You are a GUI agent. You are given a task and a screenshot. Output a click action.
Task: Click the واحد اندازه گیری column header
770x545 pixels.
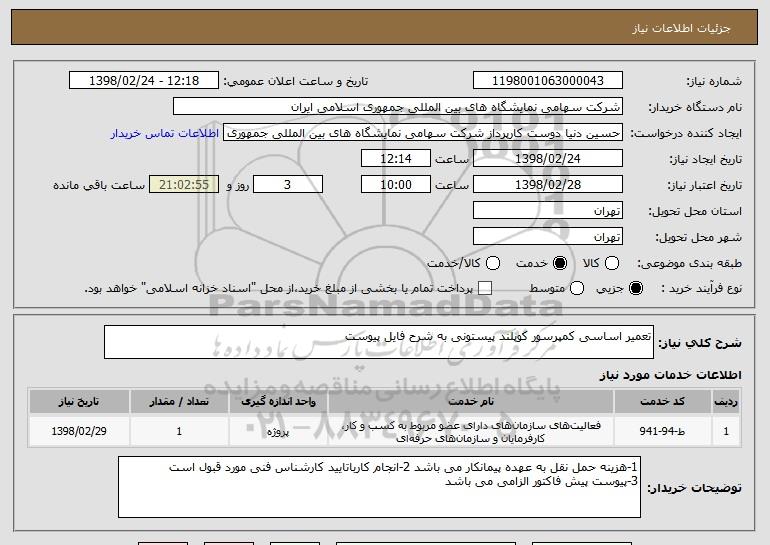[x=278, y=402]
